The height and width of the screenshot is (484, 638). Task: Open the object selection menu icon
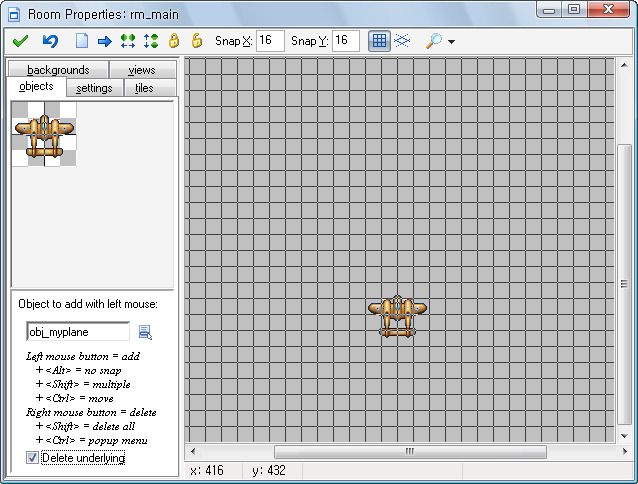(145, 332)
